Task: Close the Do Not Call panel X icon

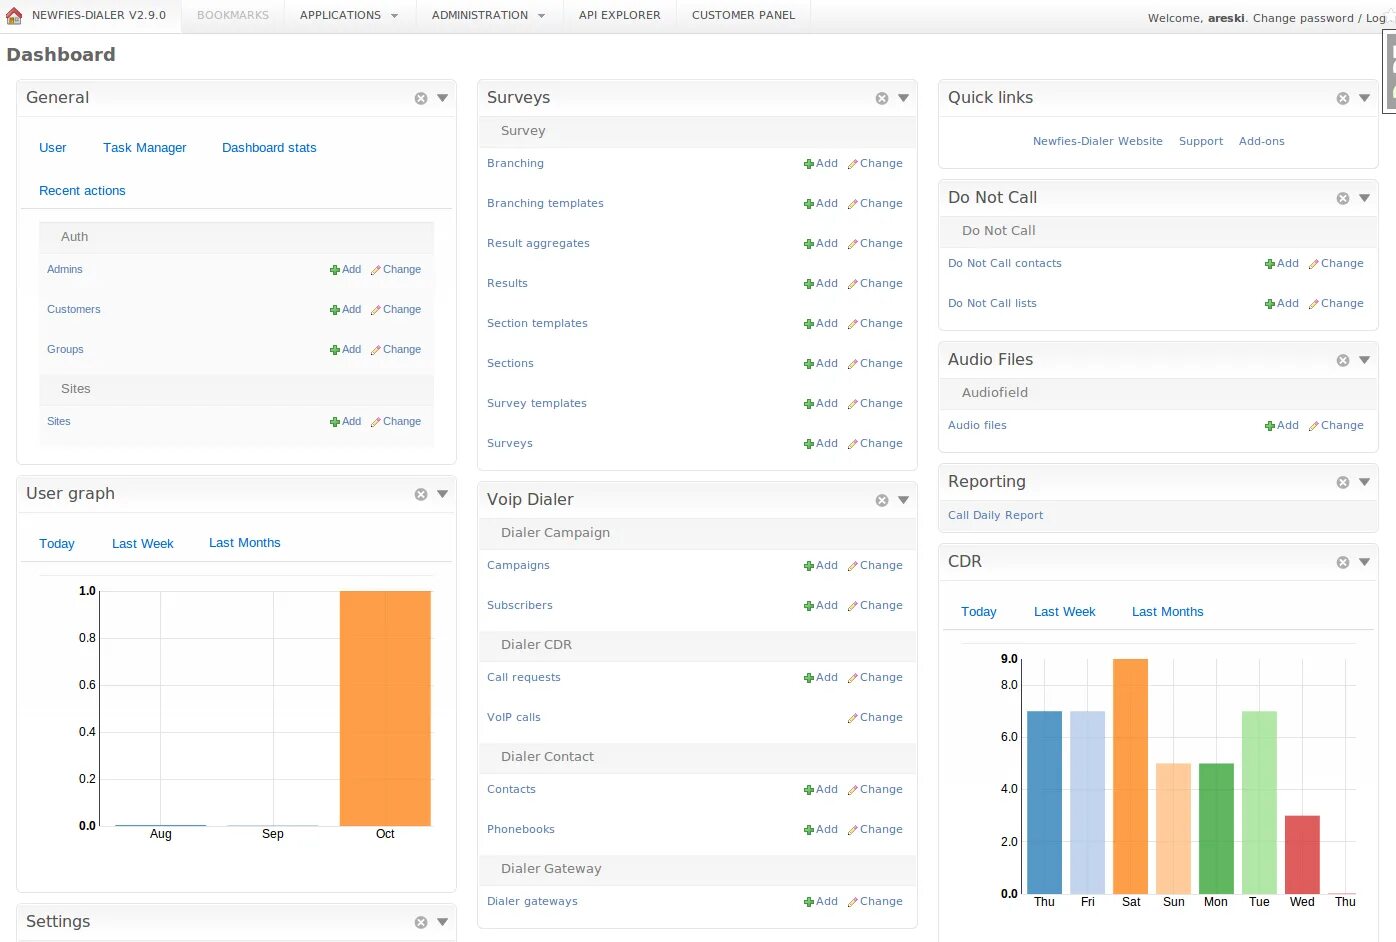Action: [x=1343, y=198]
